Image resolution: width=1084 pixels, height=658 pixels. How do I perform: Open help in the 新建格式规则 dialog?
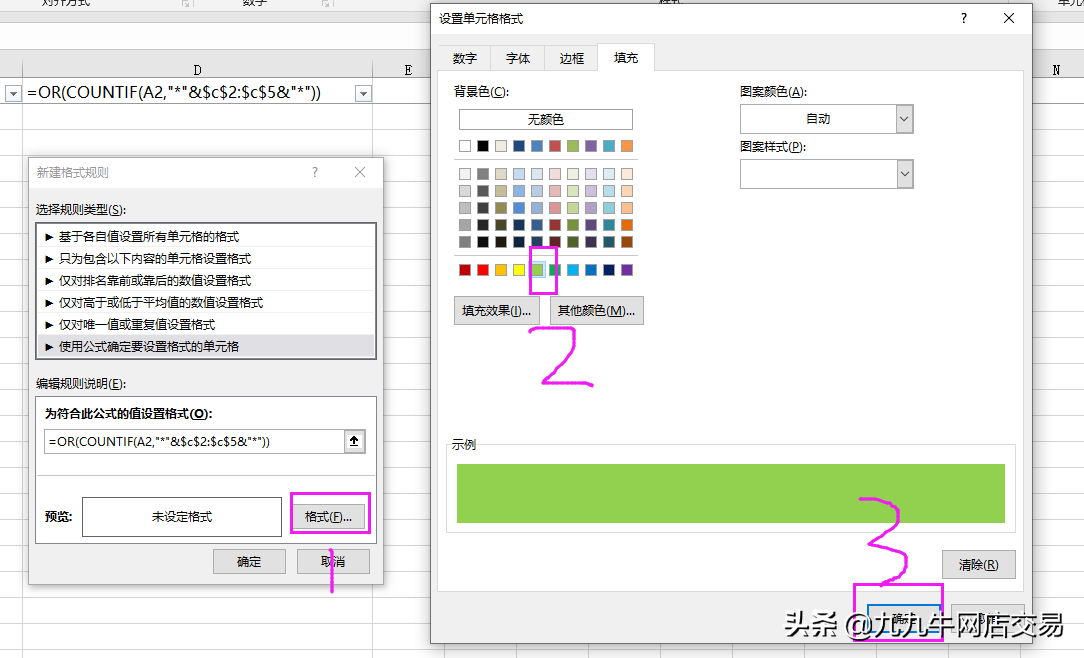pos(315,172)
